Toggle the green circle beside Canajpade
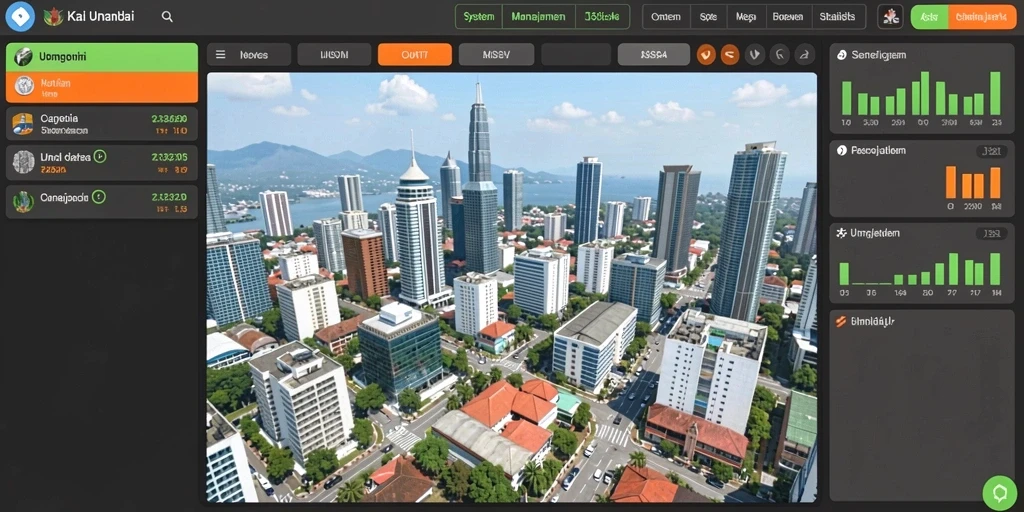Image resolution: width=1024 pixels, height=512 pixels. click(x=99, y=197)
